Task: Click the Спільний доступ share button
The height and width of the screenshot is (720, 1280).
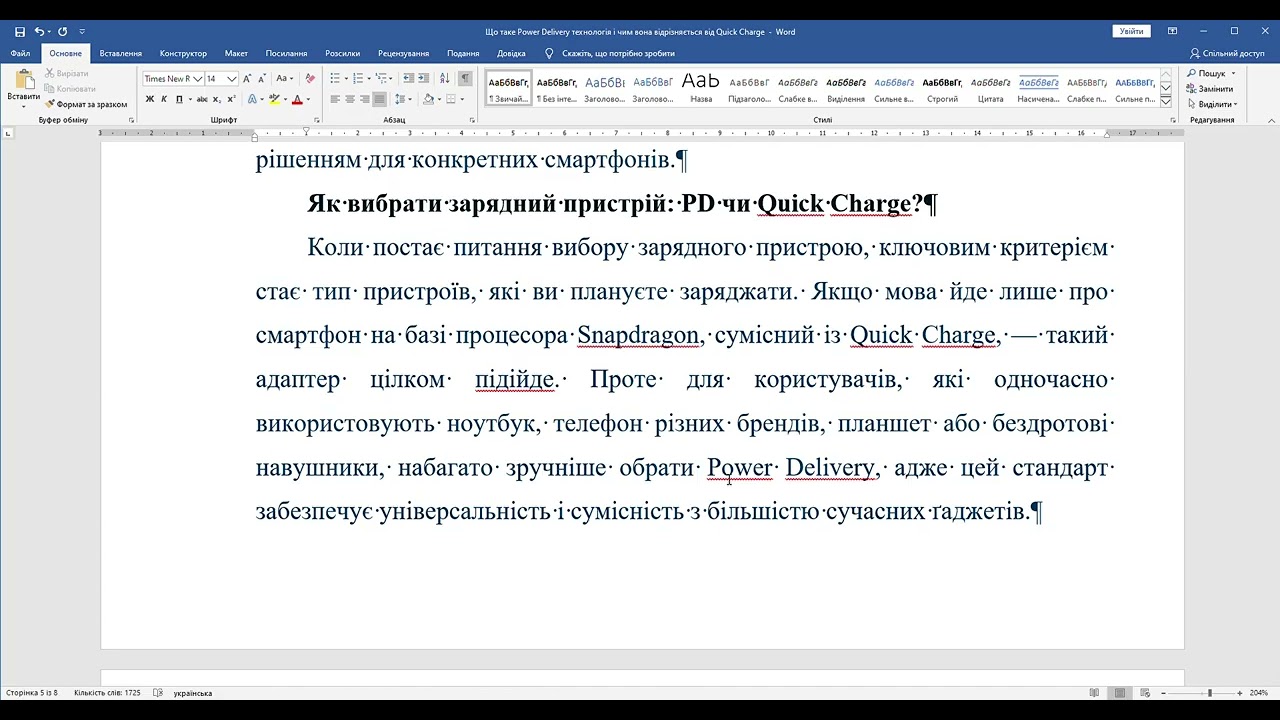Action: (x=1227, y=53)
